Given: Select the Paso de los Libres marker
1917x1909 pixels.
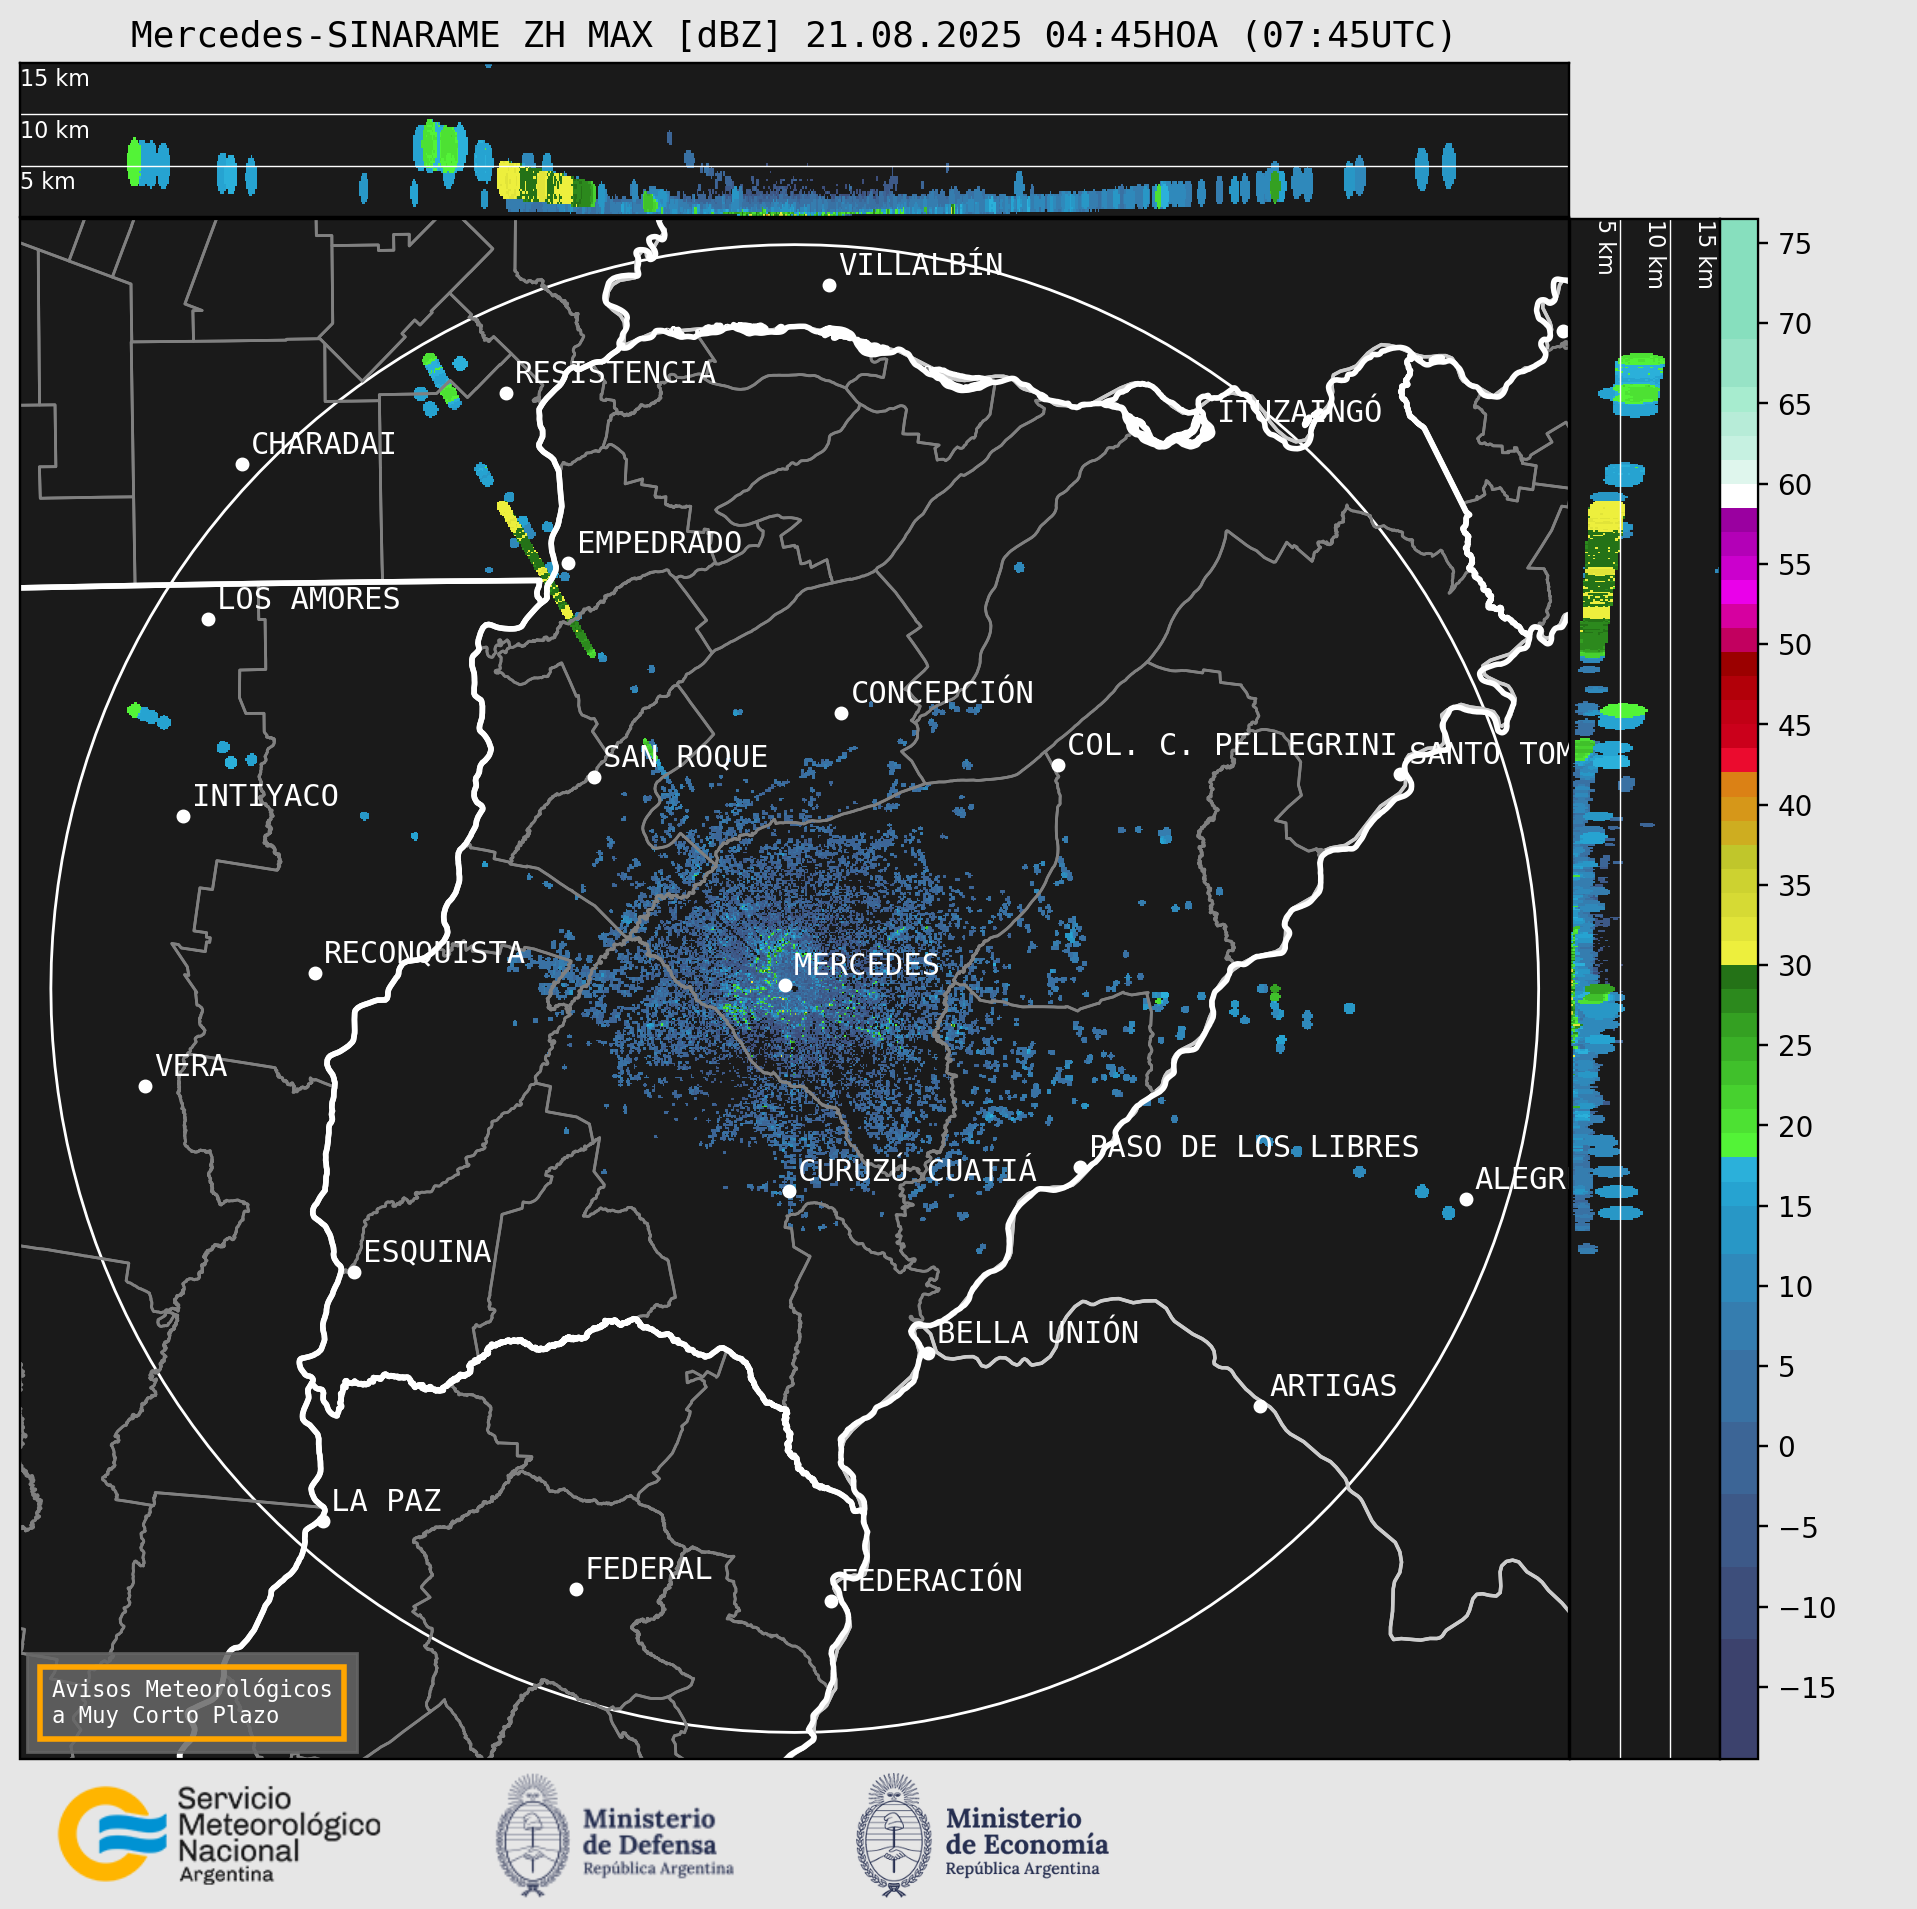Looking at the screenshot, I should point(1080,1167).
